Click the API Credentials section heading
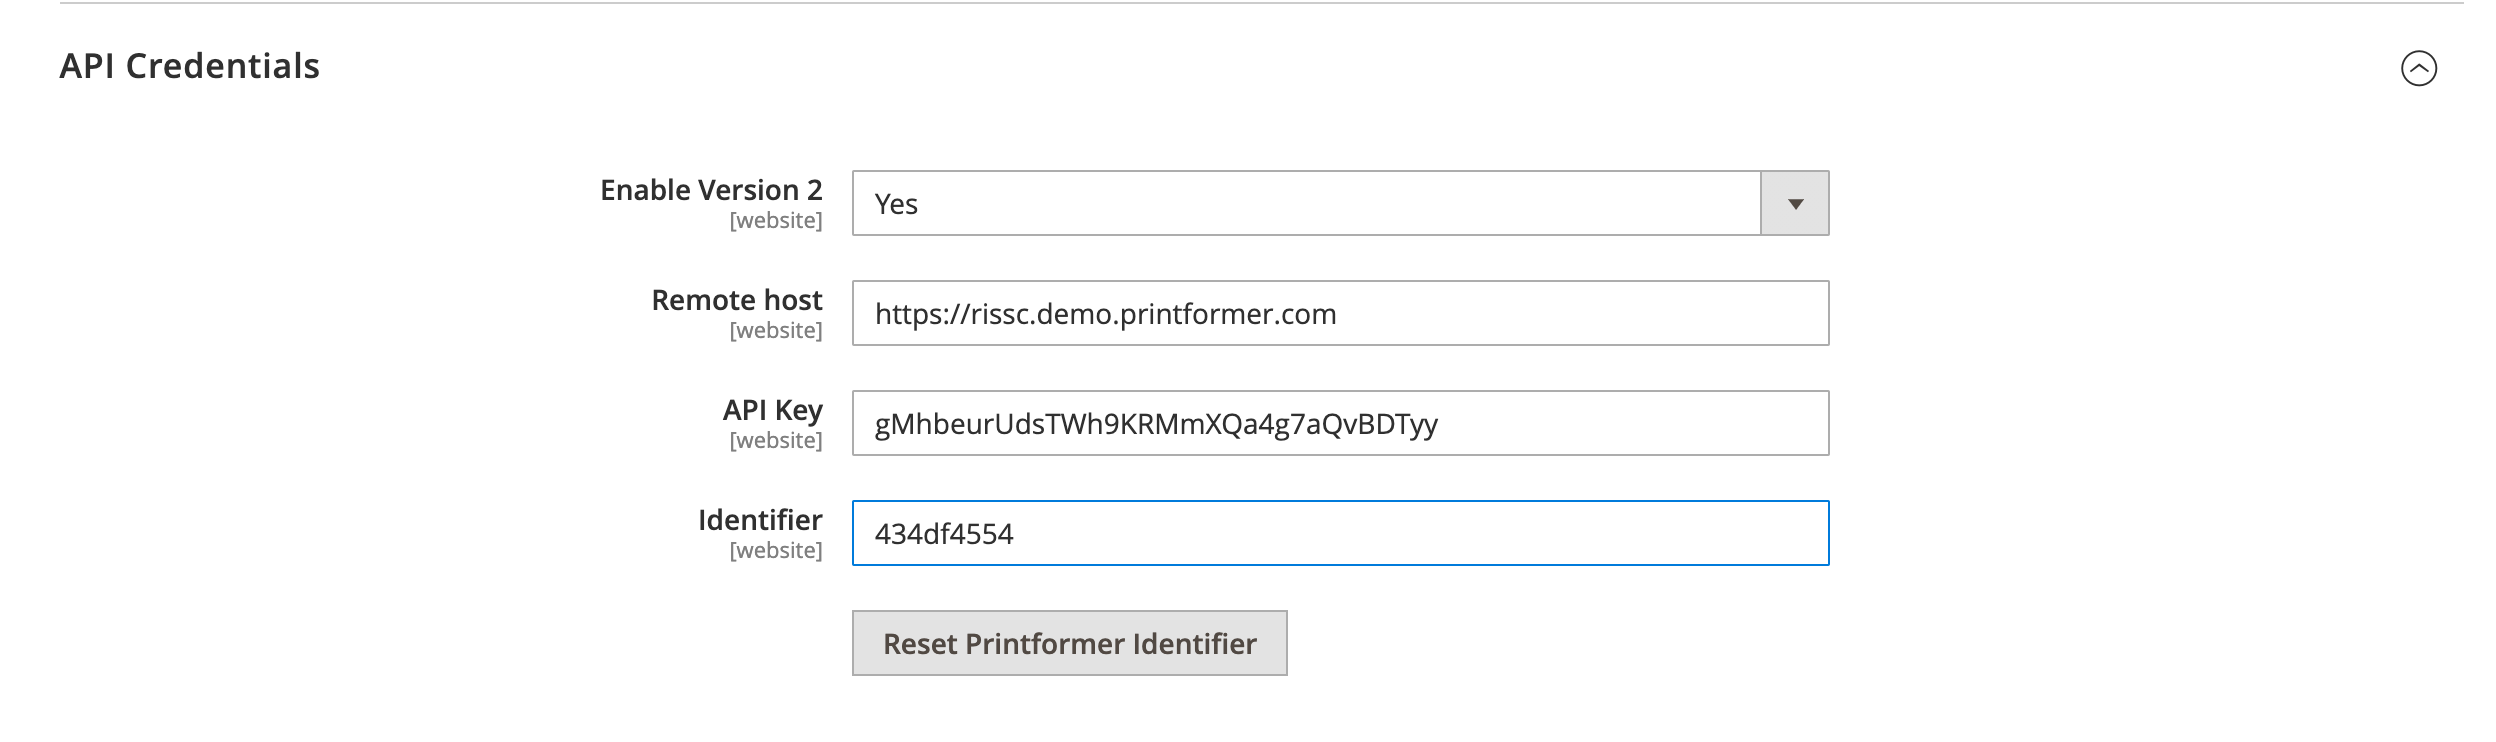2496x742 pixels. point(190,66)
